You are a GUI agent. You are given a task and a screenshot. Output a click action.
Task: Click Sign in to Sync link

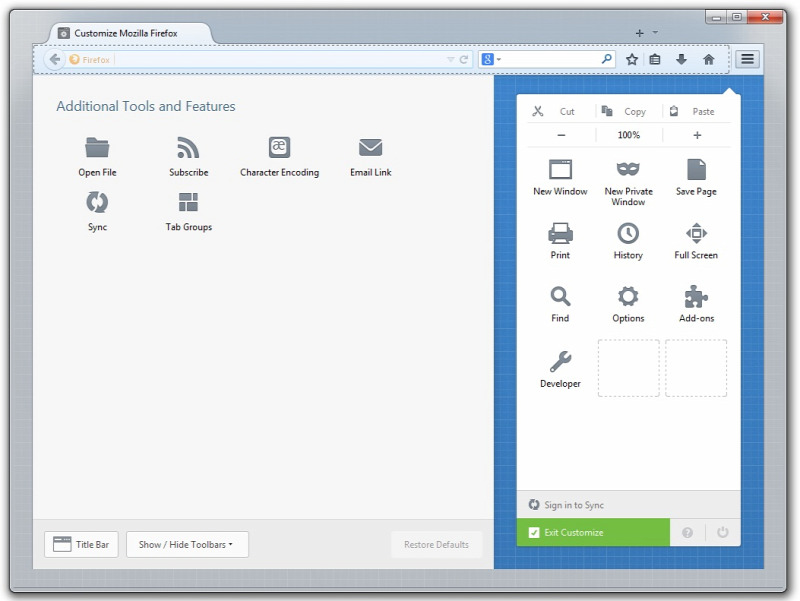[573, 505]
